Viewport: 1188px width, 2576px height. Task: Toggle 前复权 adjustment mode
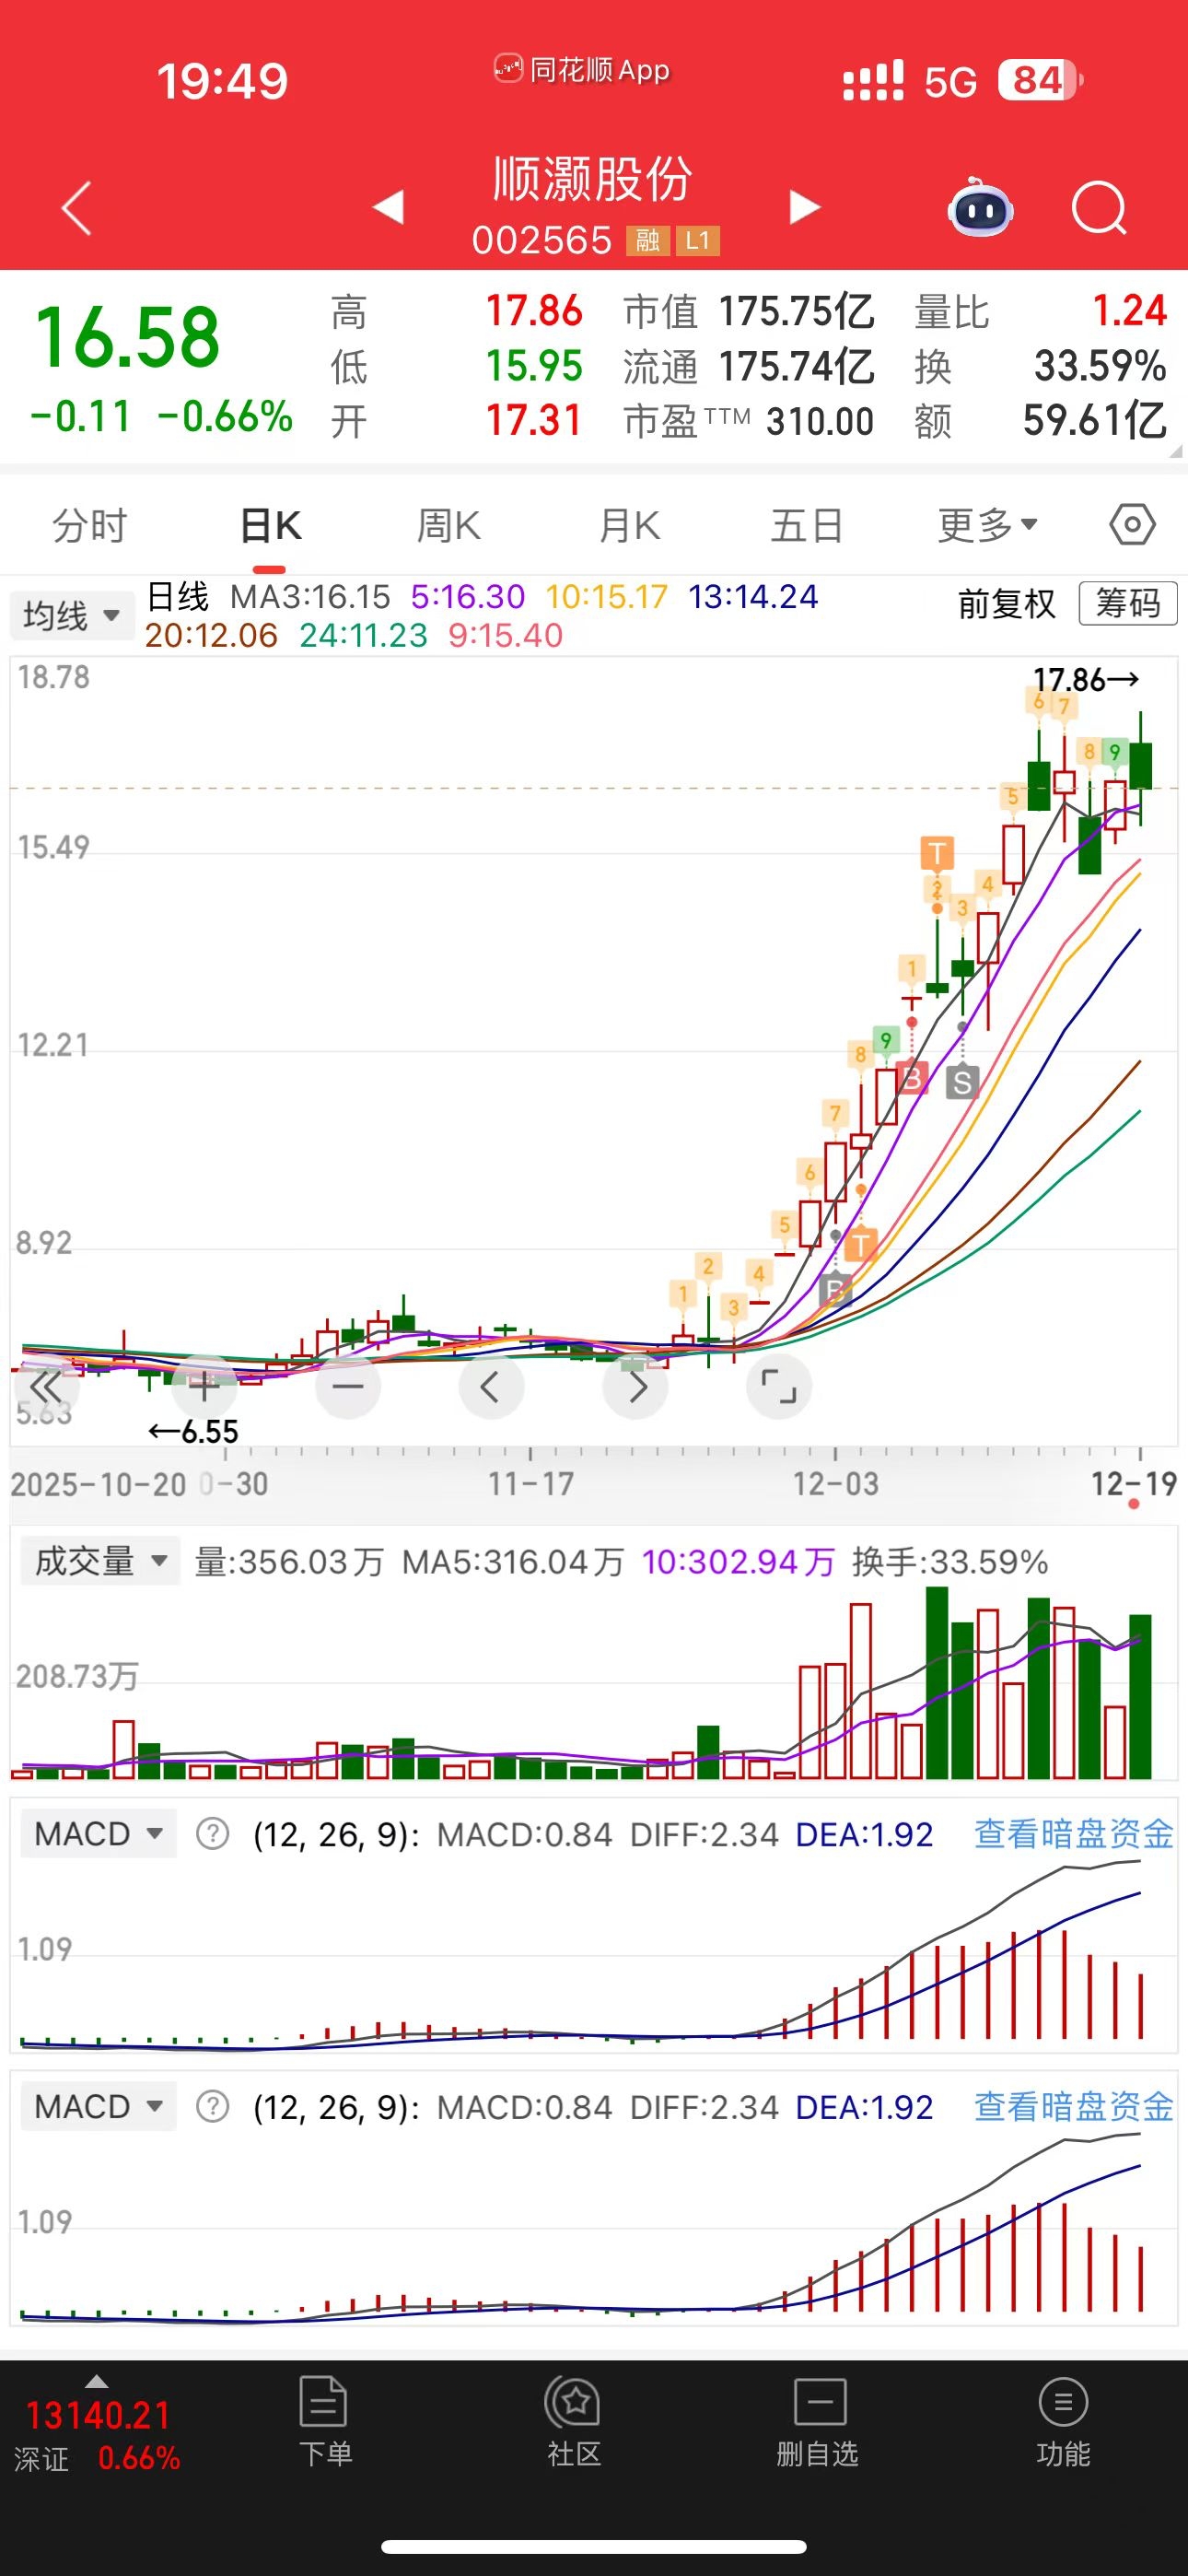coord(1006,604)
